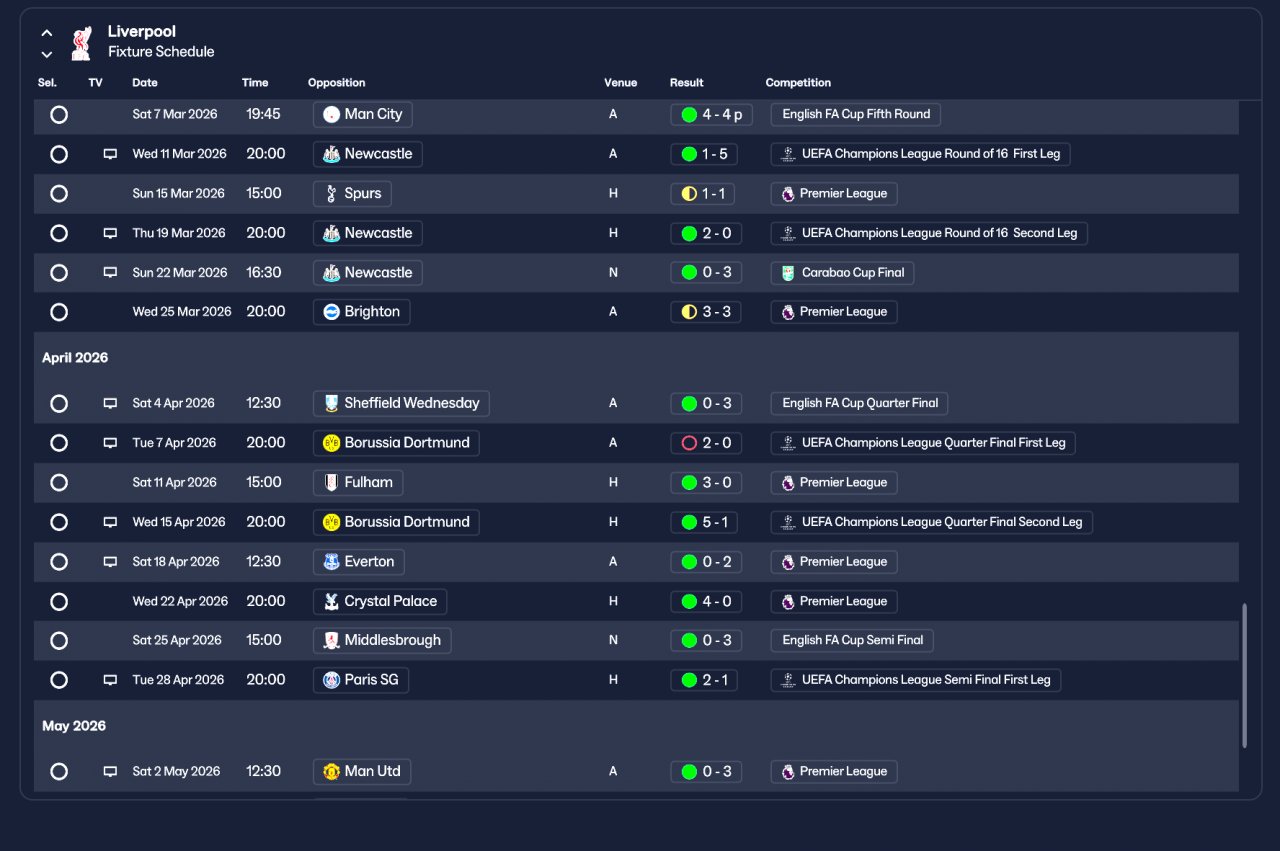Open the 2 - 1 Paris SG result
Image resolution: width=1280 pixels, height=851 pixels.
pos(706,680)
